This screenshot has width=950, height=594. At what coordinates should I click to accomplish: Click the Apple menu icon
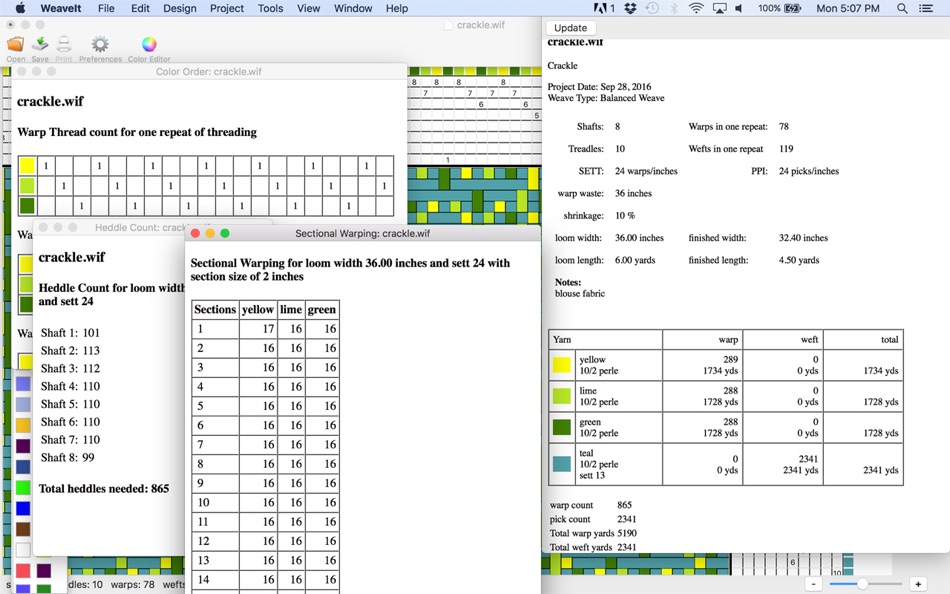[x=20, y=8]
